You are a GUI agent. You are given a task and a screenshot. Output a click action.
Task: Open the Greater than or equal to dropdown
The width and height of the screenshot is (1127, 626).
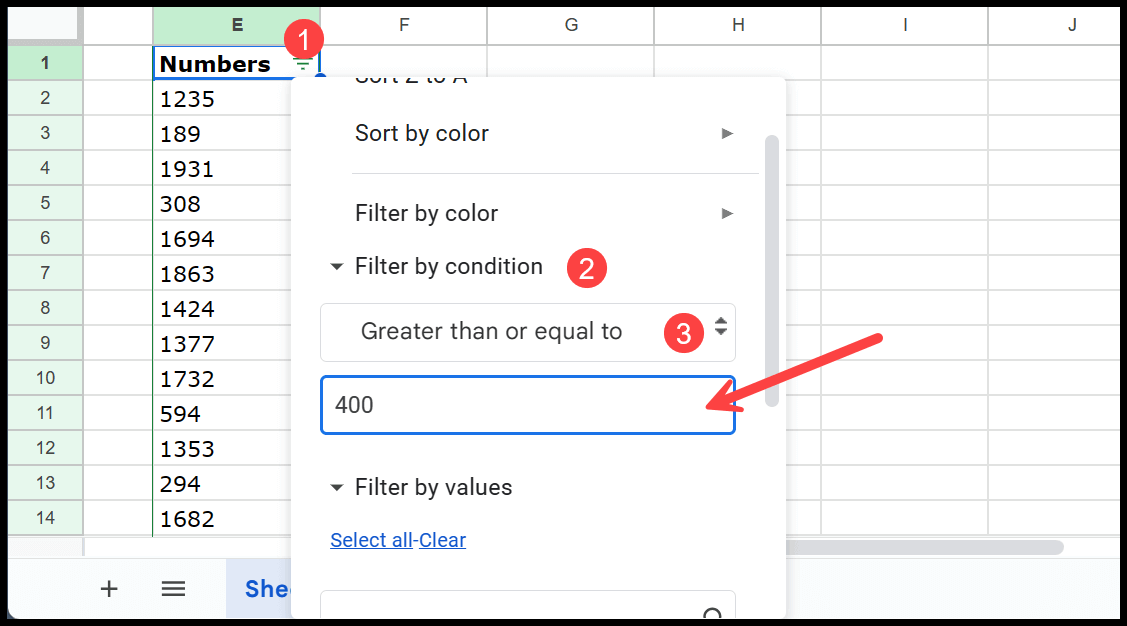click(527, 332)
